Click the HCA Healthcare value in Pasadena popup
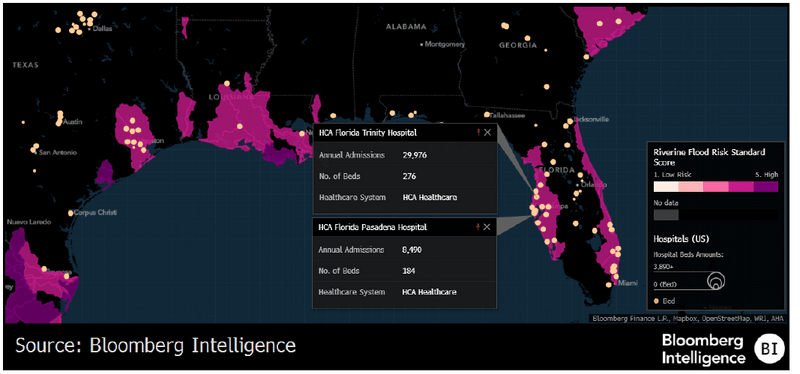800x374 pixels. coord(430,292)
